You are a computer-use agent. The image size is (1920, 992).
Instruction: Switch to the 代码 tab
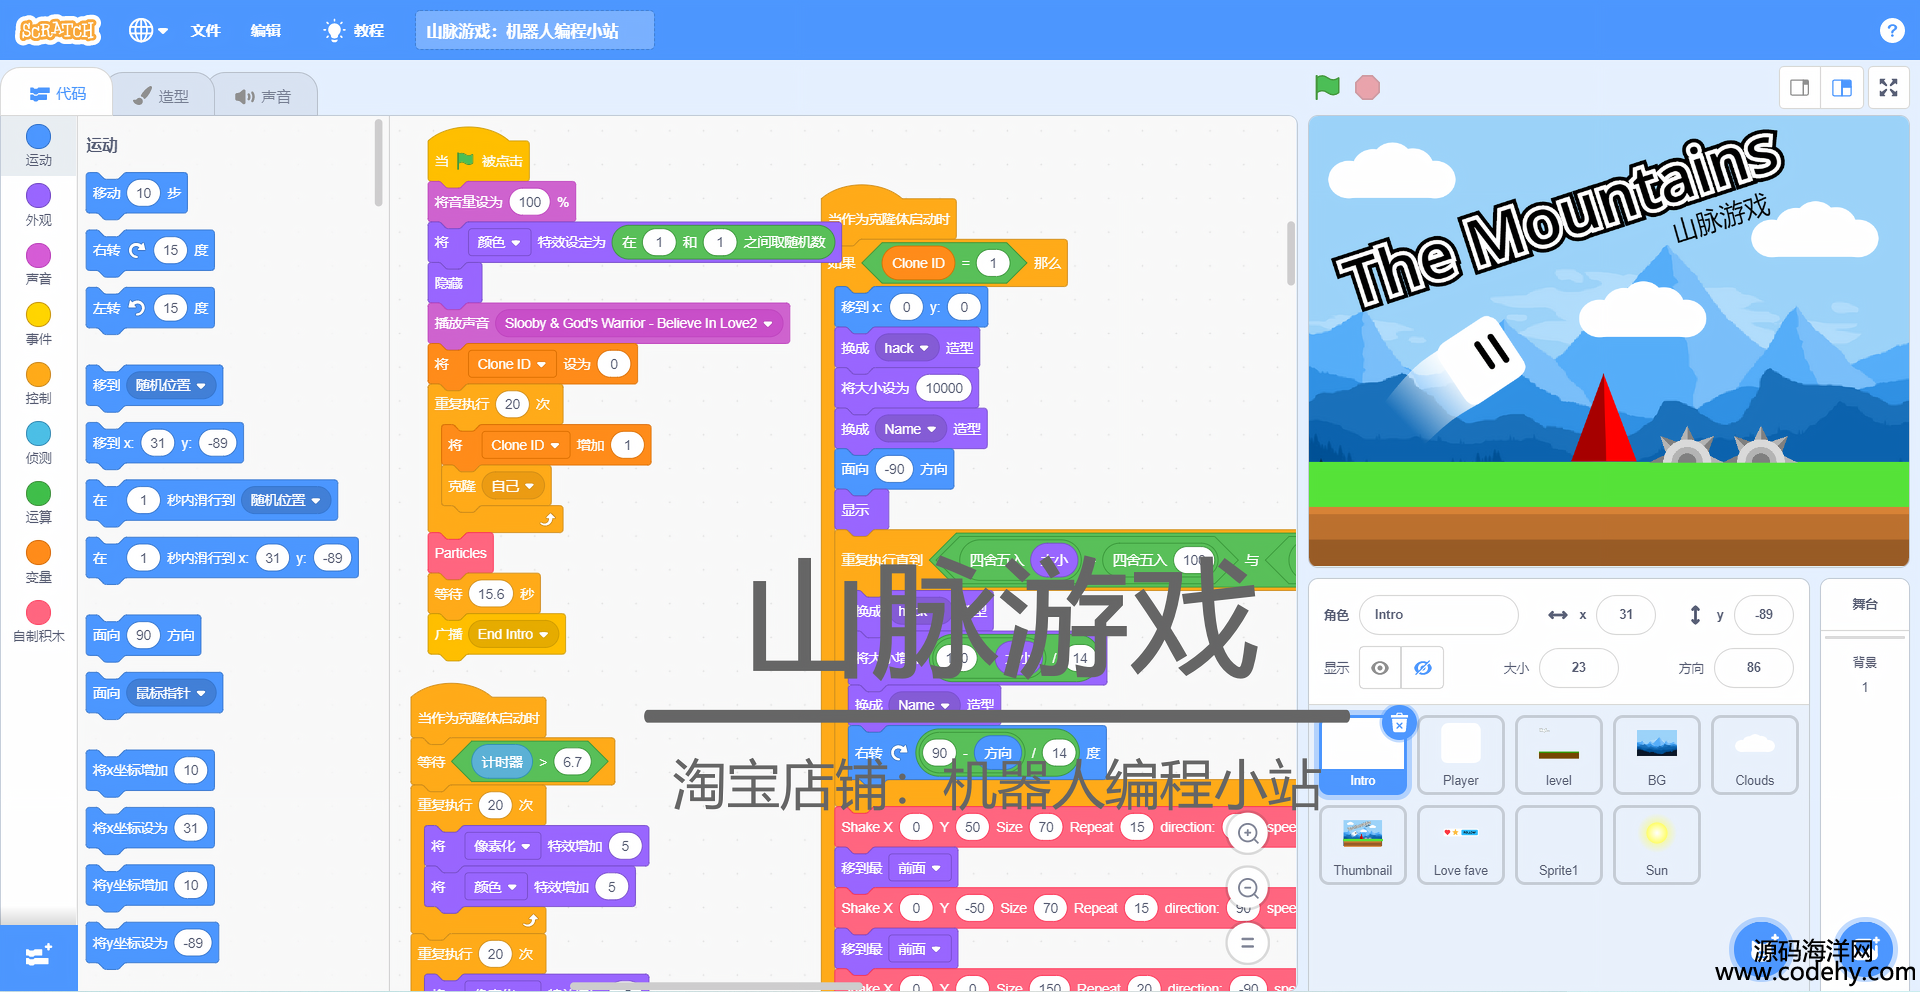pyautogui.click(x=58, y=94)
